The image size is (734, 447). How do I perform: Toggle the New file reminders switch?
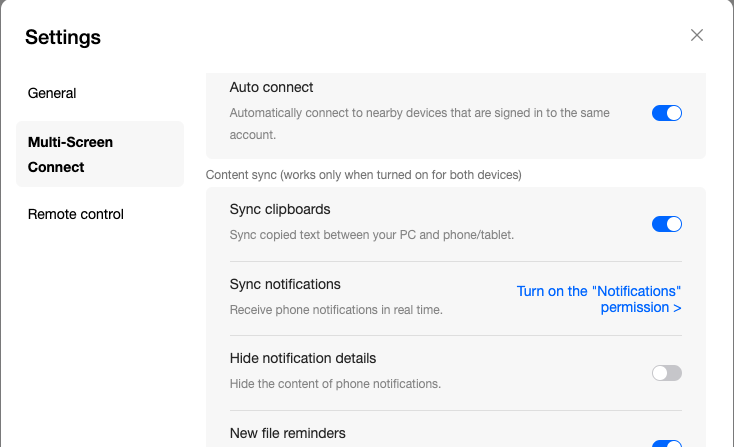(667, 444)
